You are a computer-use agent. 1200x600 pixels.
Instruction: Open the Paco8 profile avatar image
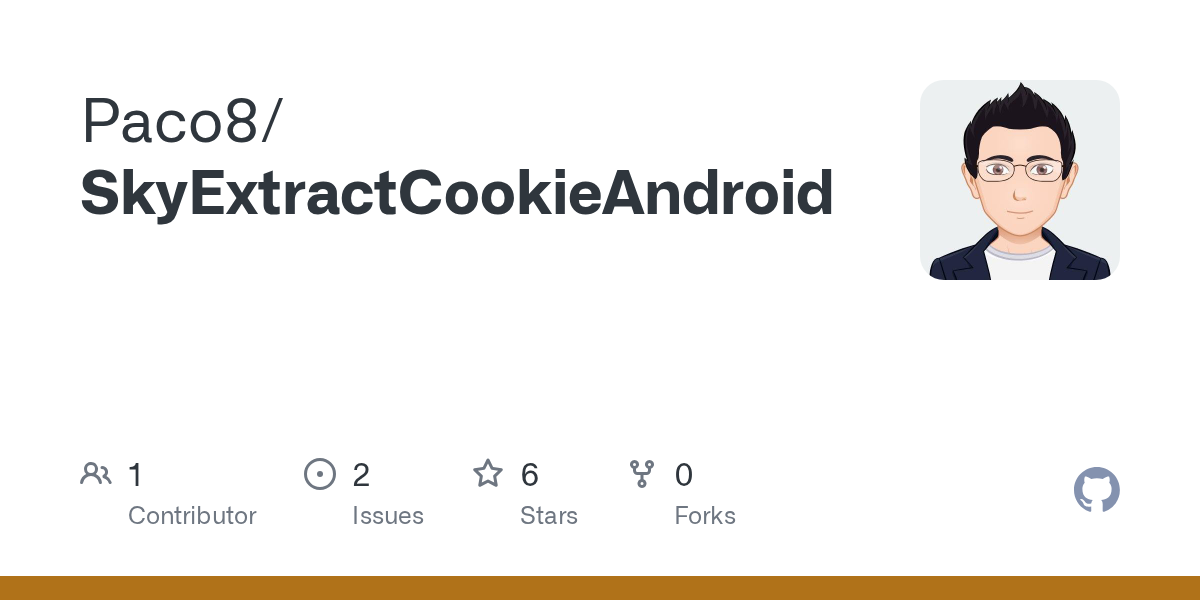click(x=1020, y=180)
